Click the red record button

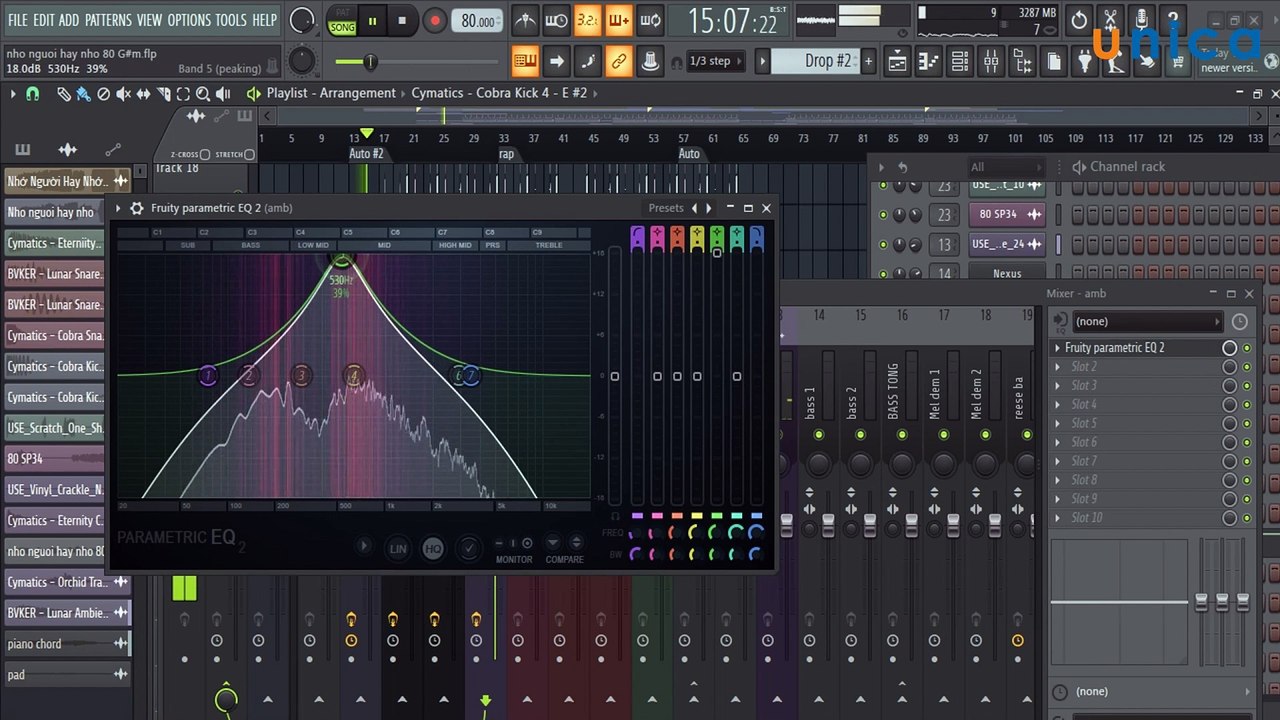434,21
